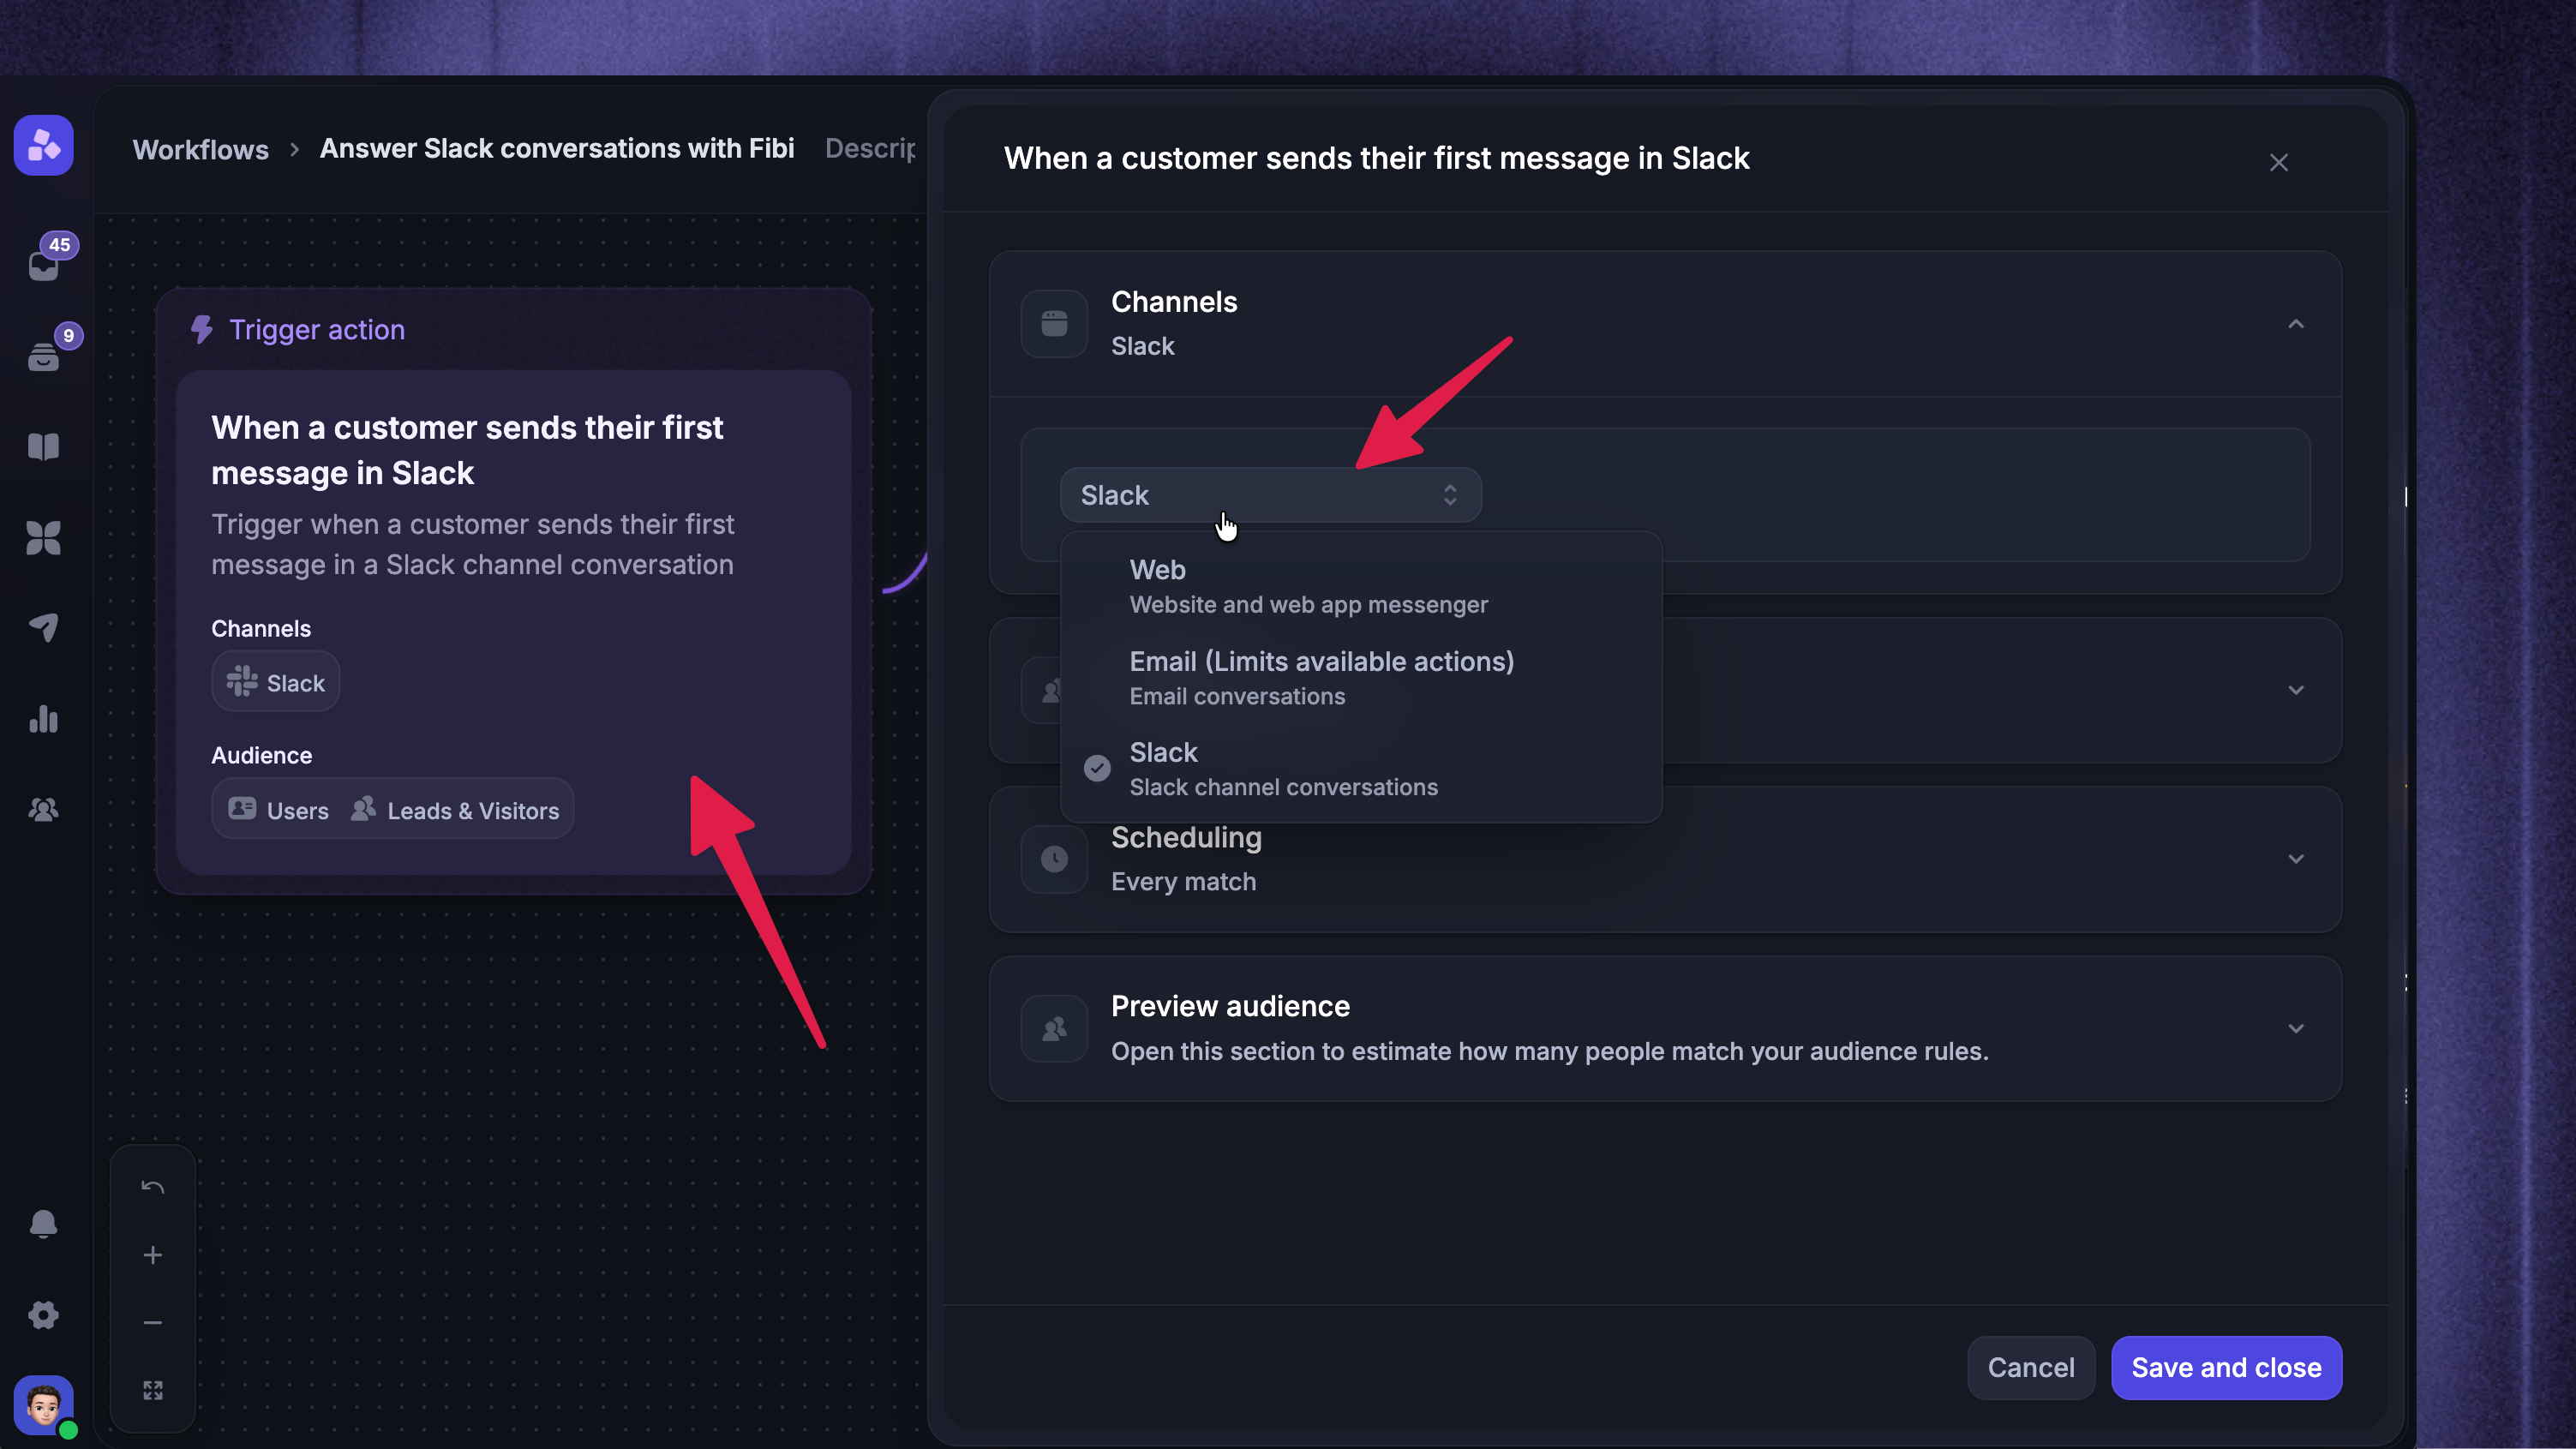2576x1449 pixels.
Task: Select the Slack channel conversations option
Action: [1361, 768]
